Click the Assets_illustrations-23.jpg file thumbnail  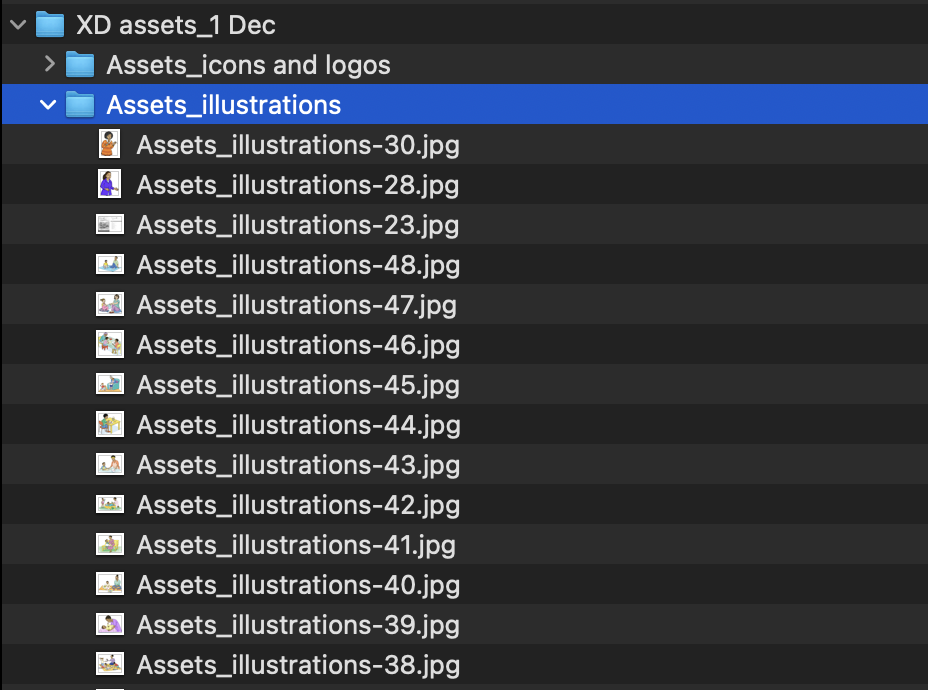tap(109, 225)
